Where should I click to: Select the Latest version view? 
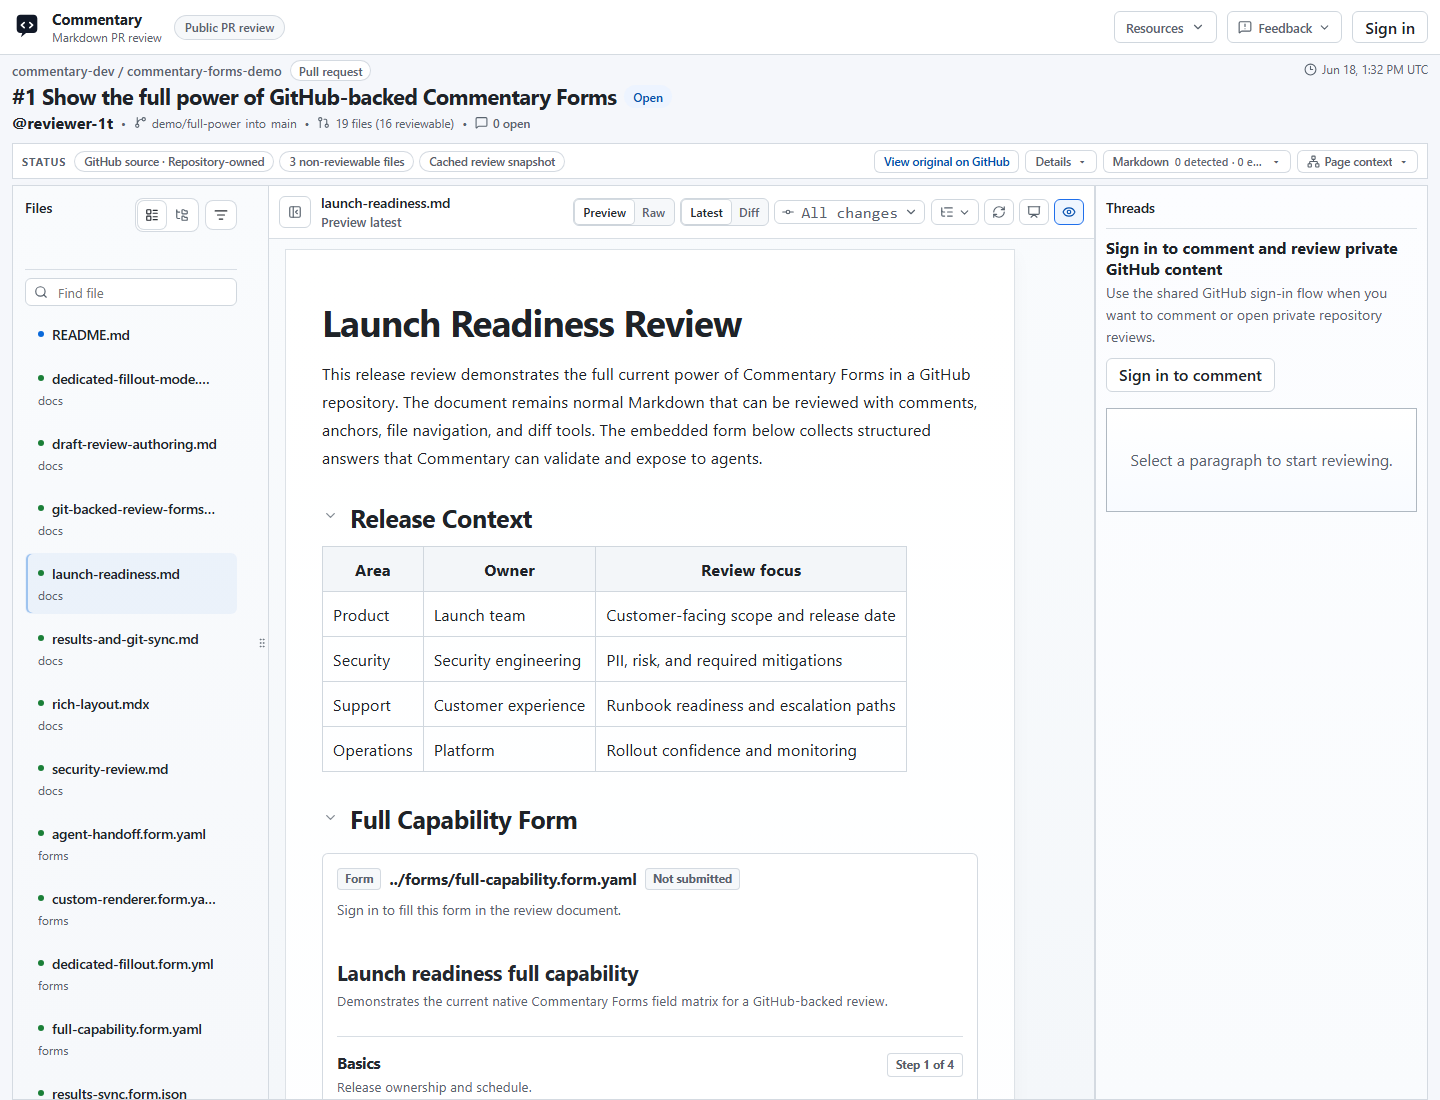pos(706,213)
